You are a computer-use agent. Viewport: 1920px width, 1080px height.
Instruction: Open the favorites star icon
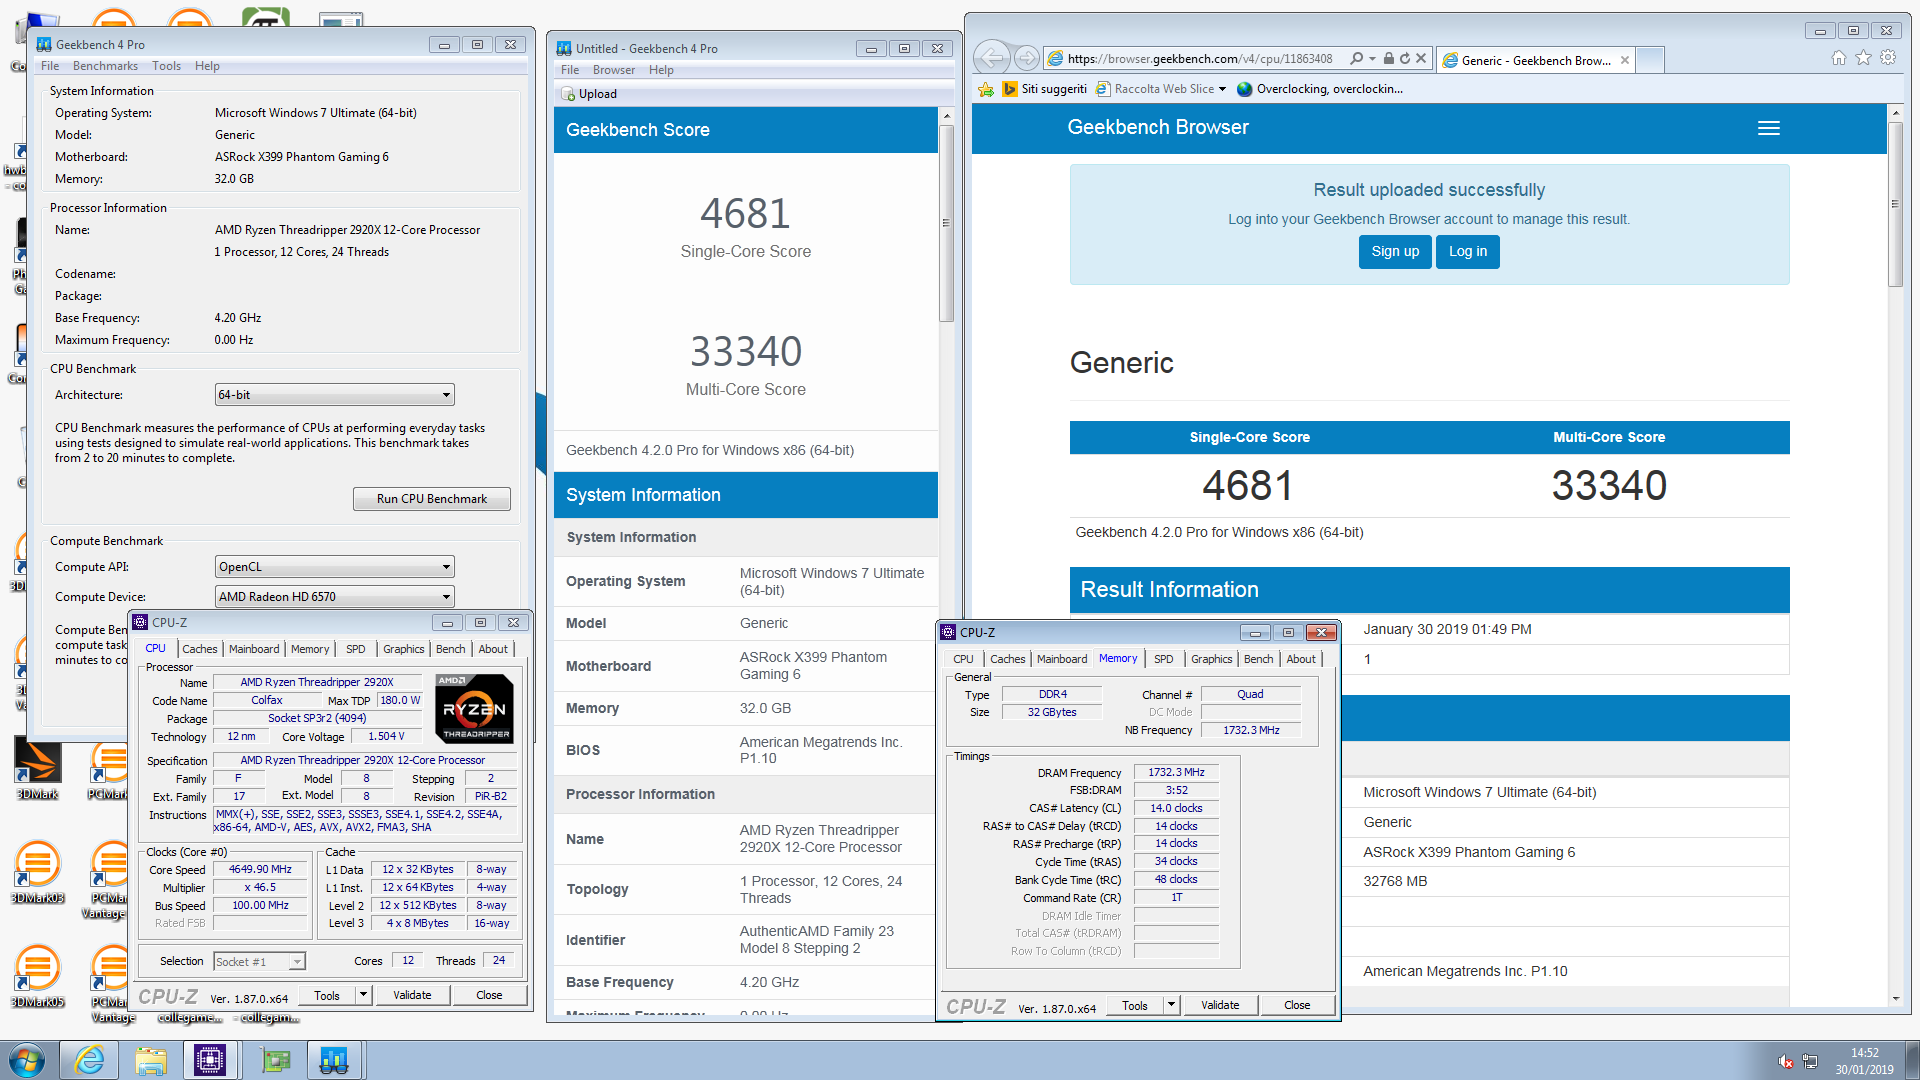click(1864, 58)
